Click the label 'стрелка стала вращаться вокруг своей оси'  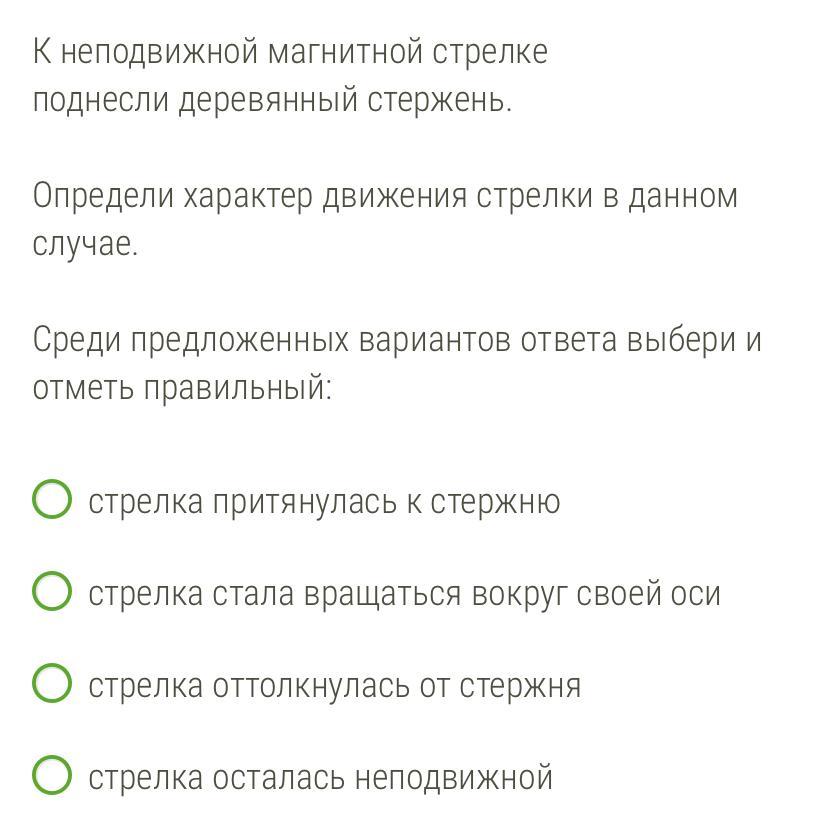404,594
